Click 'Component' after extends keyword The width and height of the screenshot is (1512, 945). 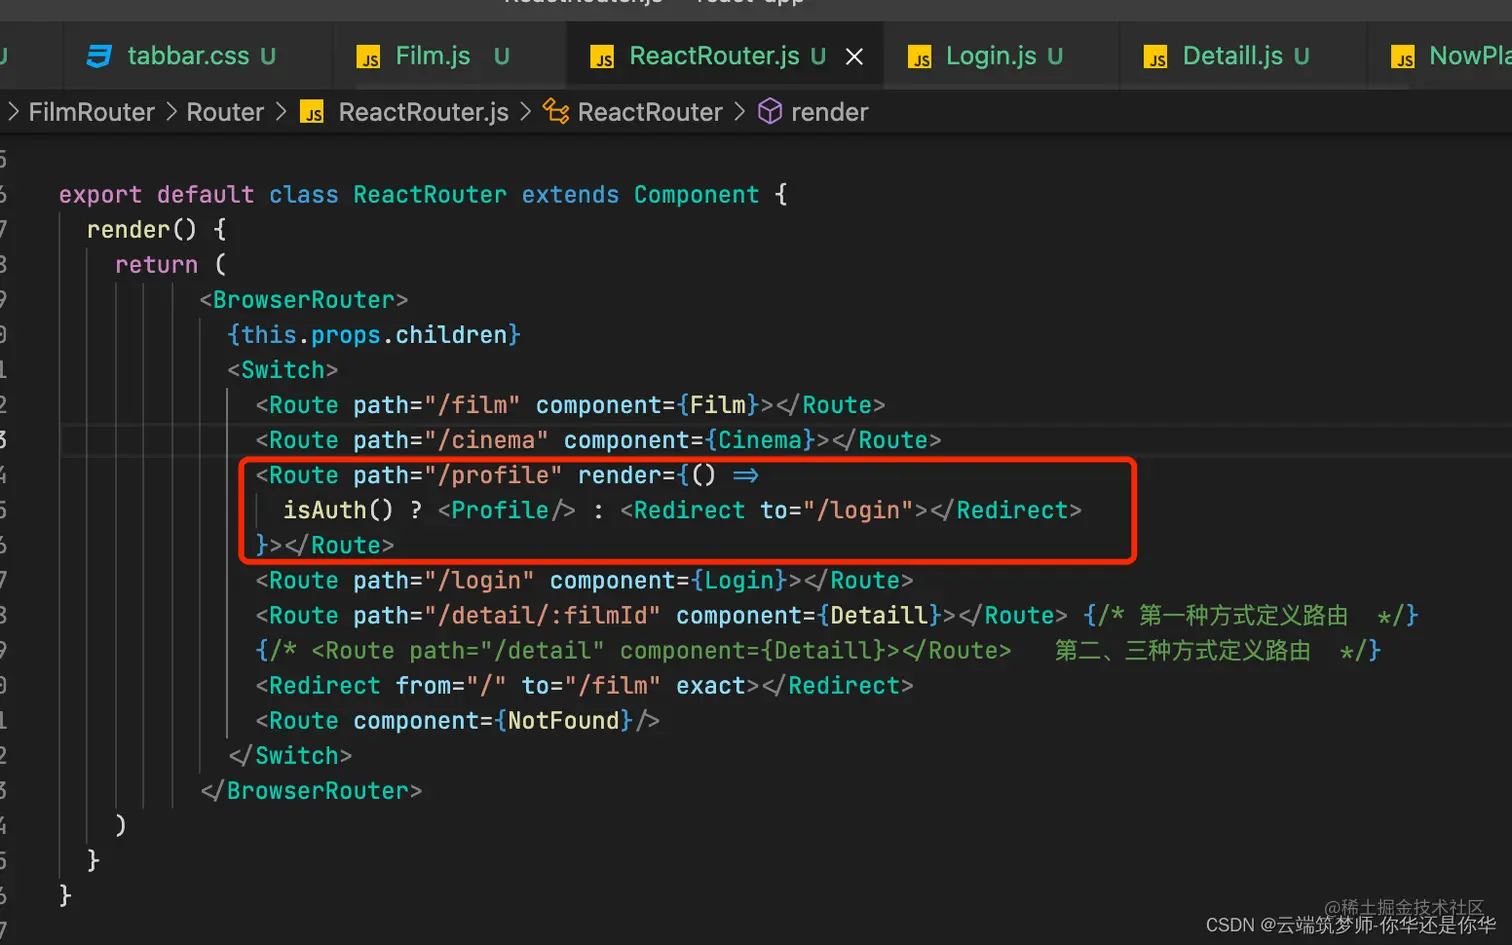697,195
